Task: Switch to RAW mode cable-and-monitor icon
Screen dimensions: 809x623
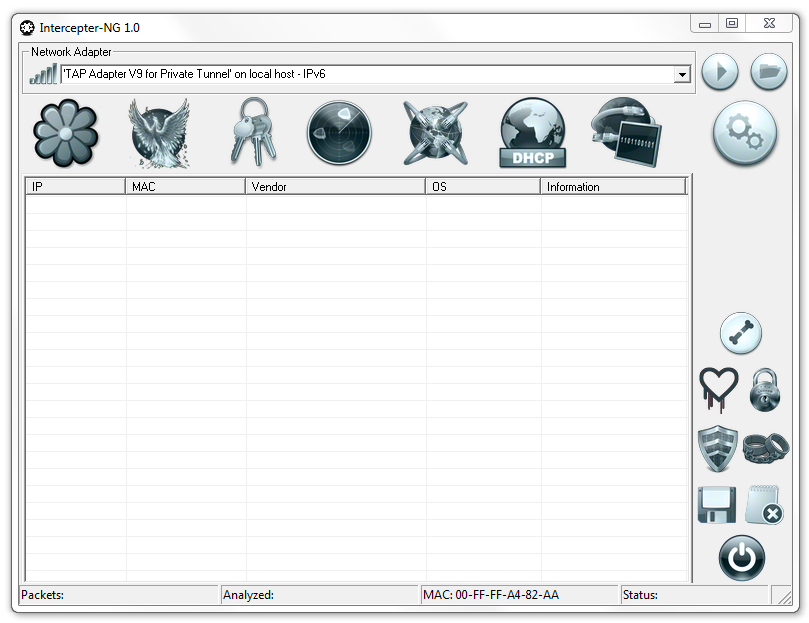Action: pyautogui.click(x=626, y=133)
